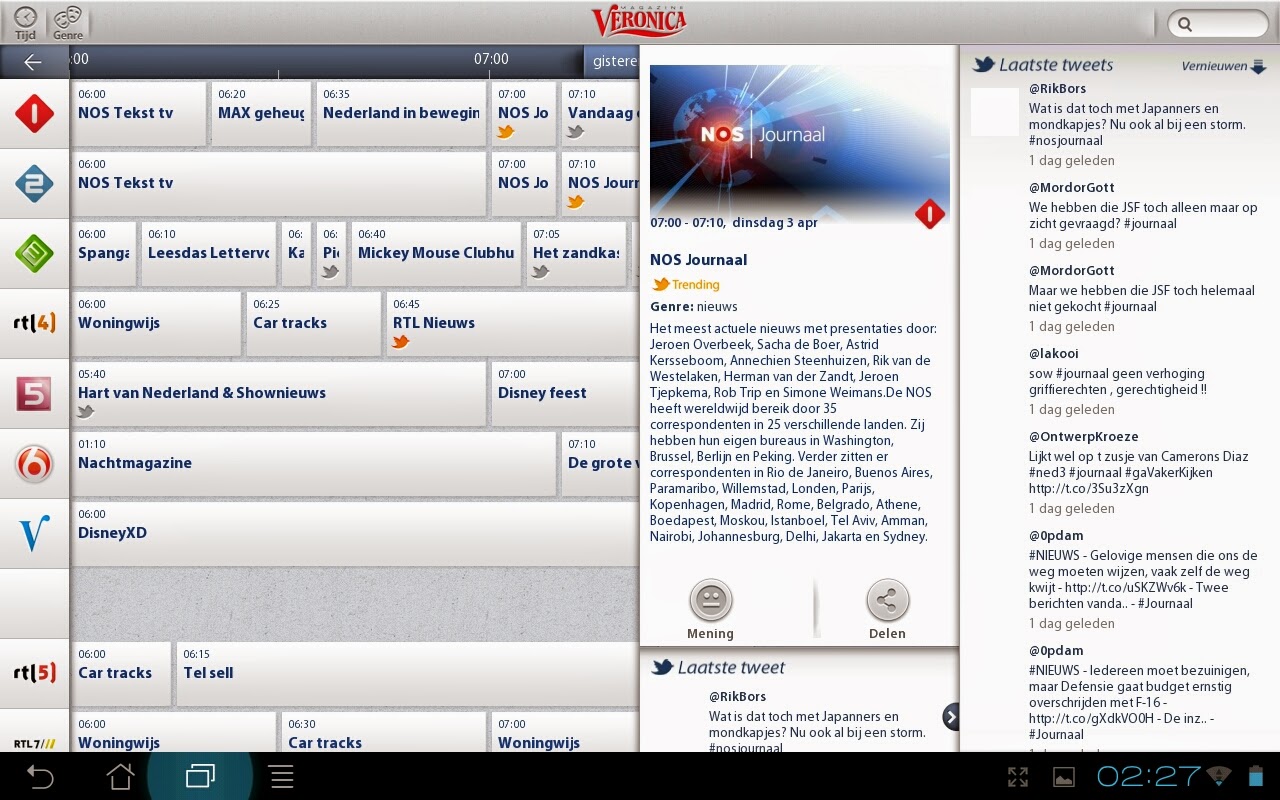Select the RTL 4 channel logo
Screen dimensions: 1280x800
coord(34,324)
